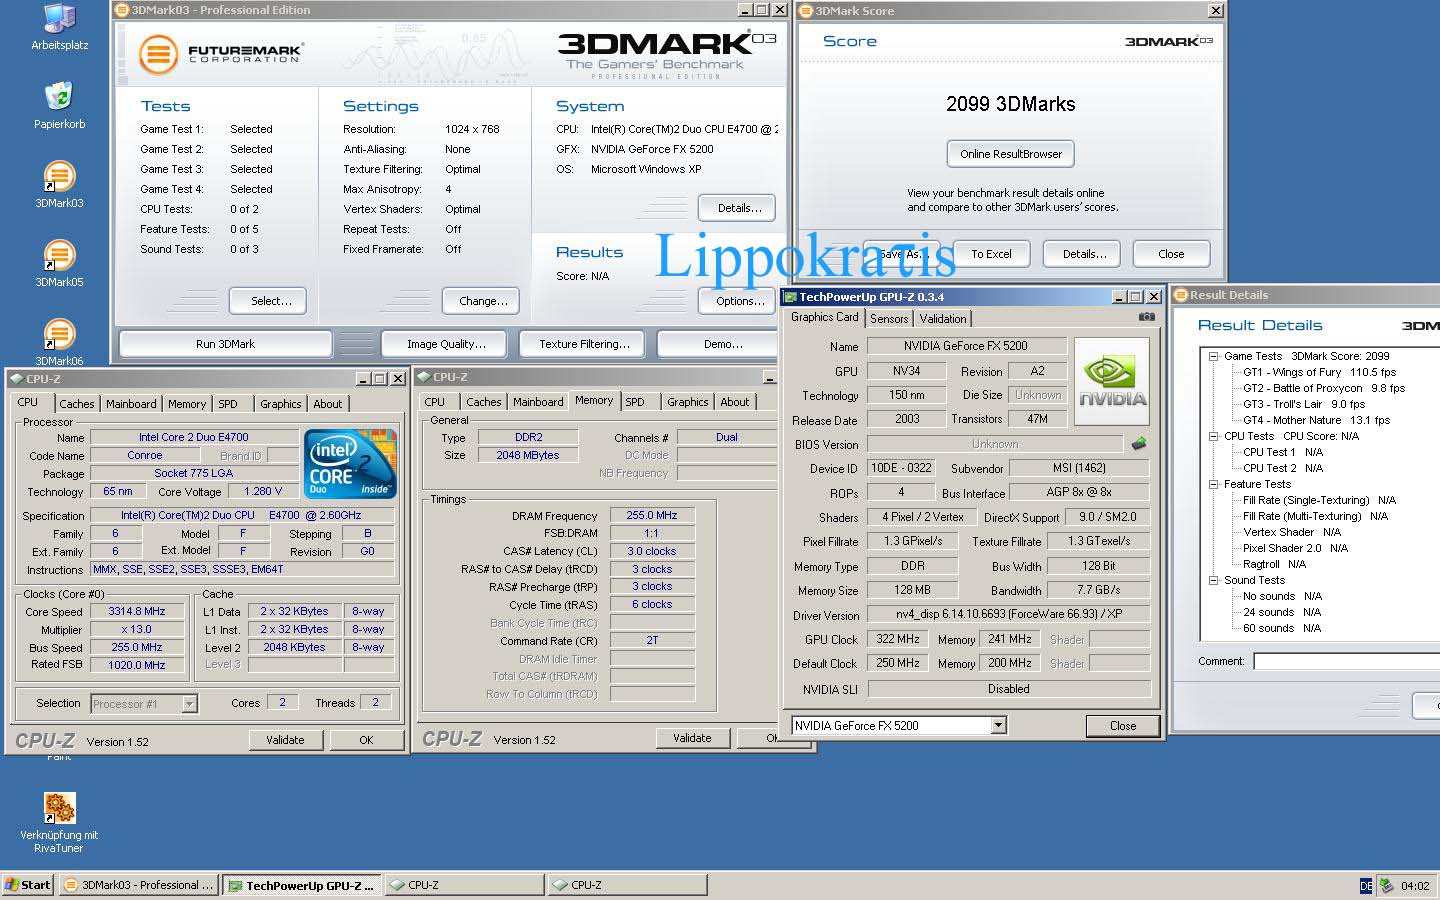Image resolution: width=1440 pixels, height=900 pixels.
Task: Click the Futuremark logo in 3DMark03
Action: [220, 53]
